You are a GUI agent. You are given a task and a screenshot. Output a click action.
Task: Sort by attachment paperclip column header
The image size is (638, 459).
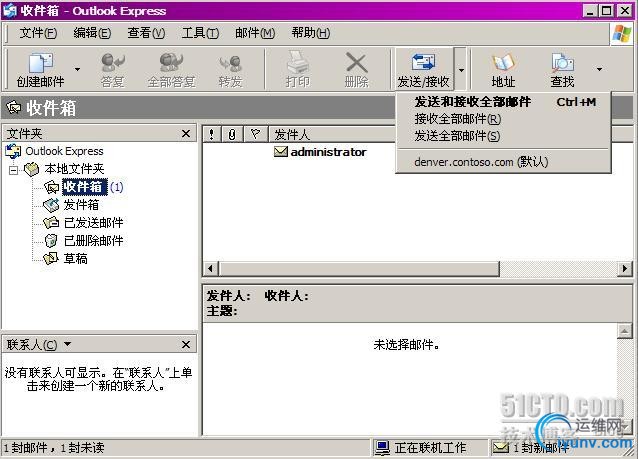[x=232, y=134]
